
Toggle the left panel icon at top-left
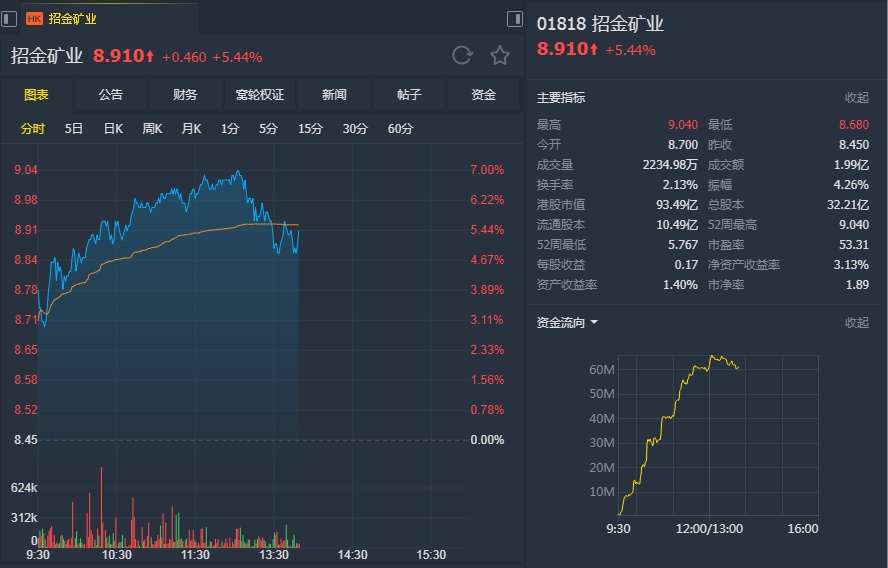[8, 18]
